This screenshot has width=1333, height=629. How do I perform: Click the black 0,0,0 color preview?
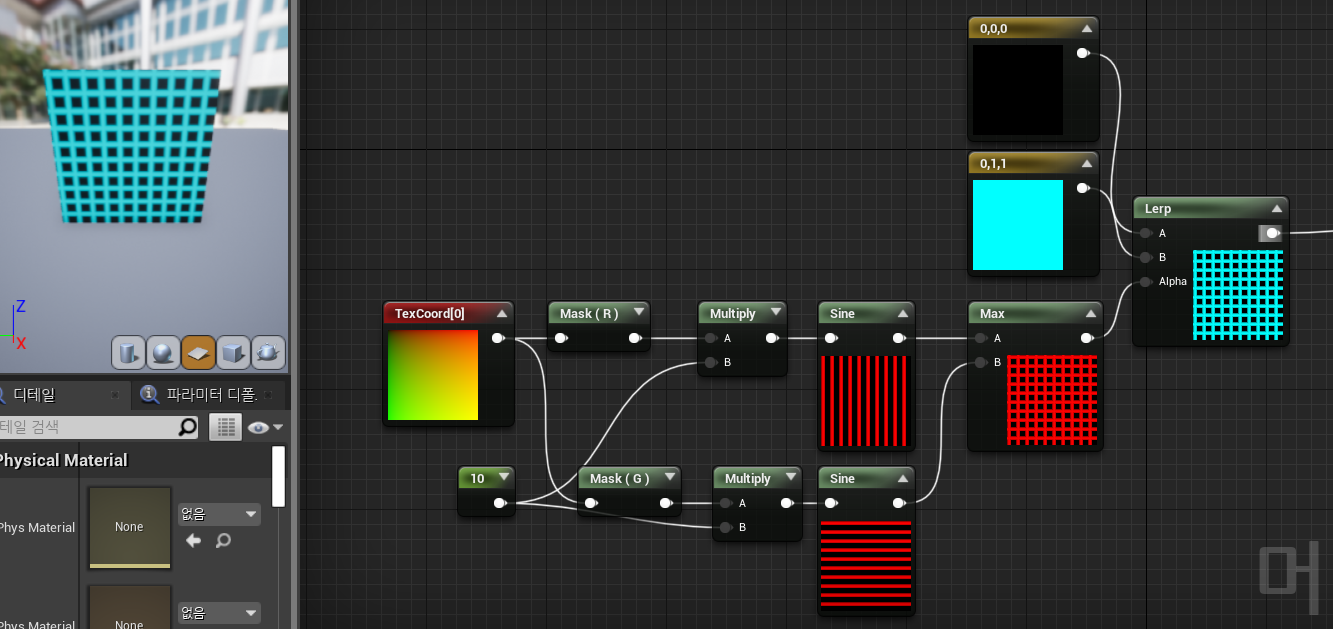click(x=1018, y=90)
